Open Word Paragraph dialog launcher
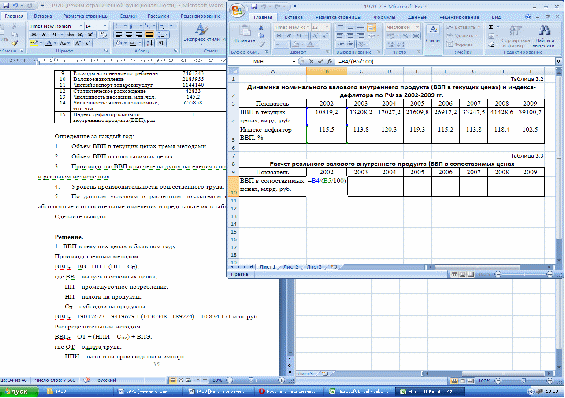Viewport: 565px width, 398px height. [175, 51]
